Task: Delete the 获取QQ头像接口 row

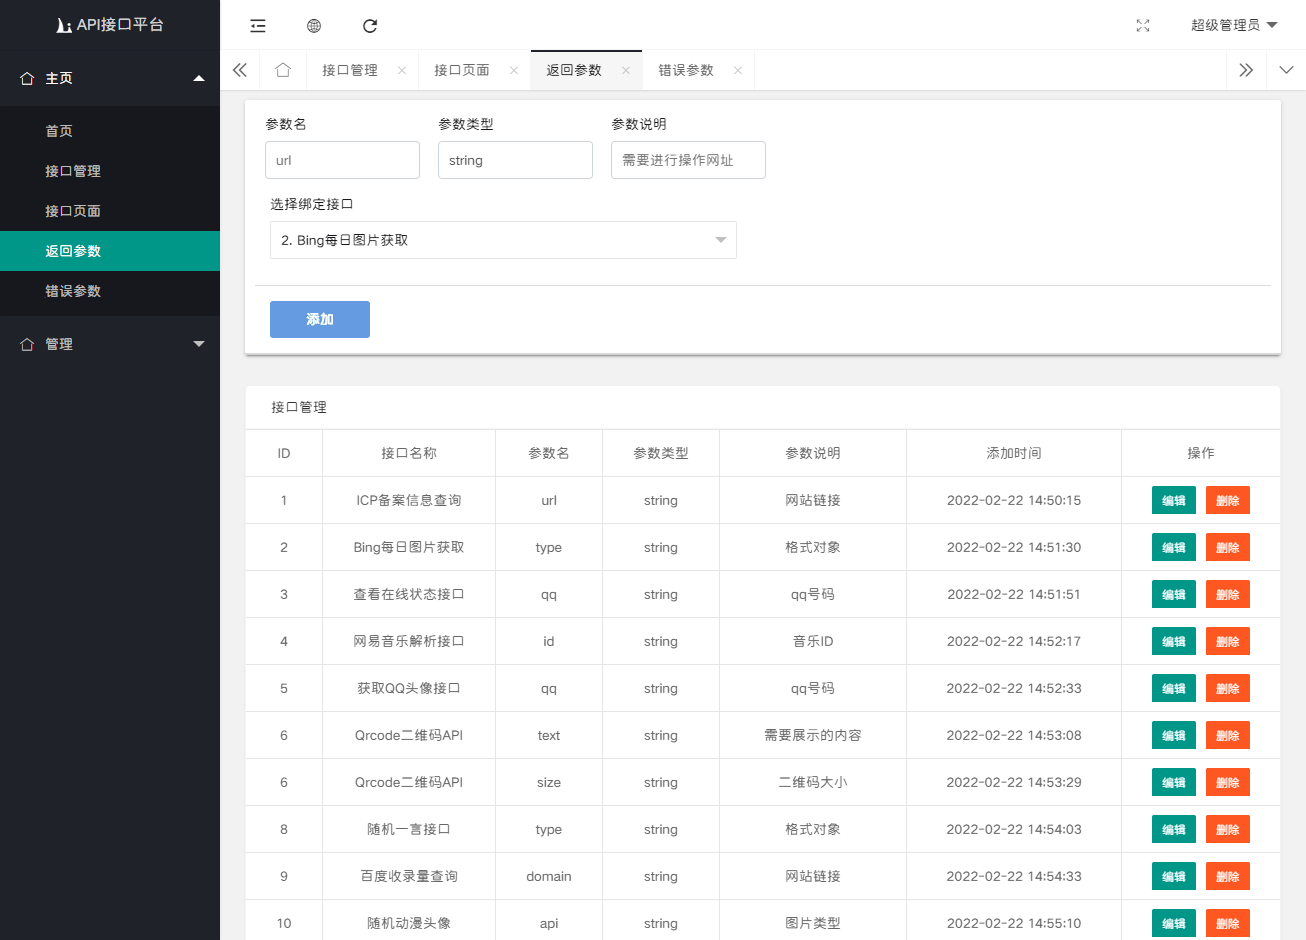Action: click(1228, 689)
